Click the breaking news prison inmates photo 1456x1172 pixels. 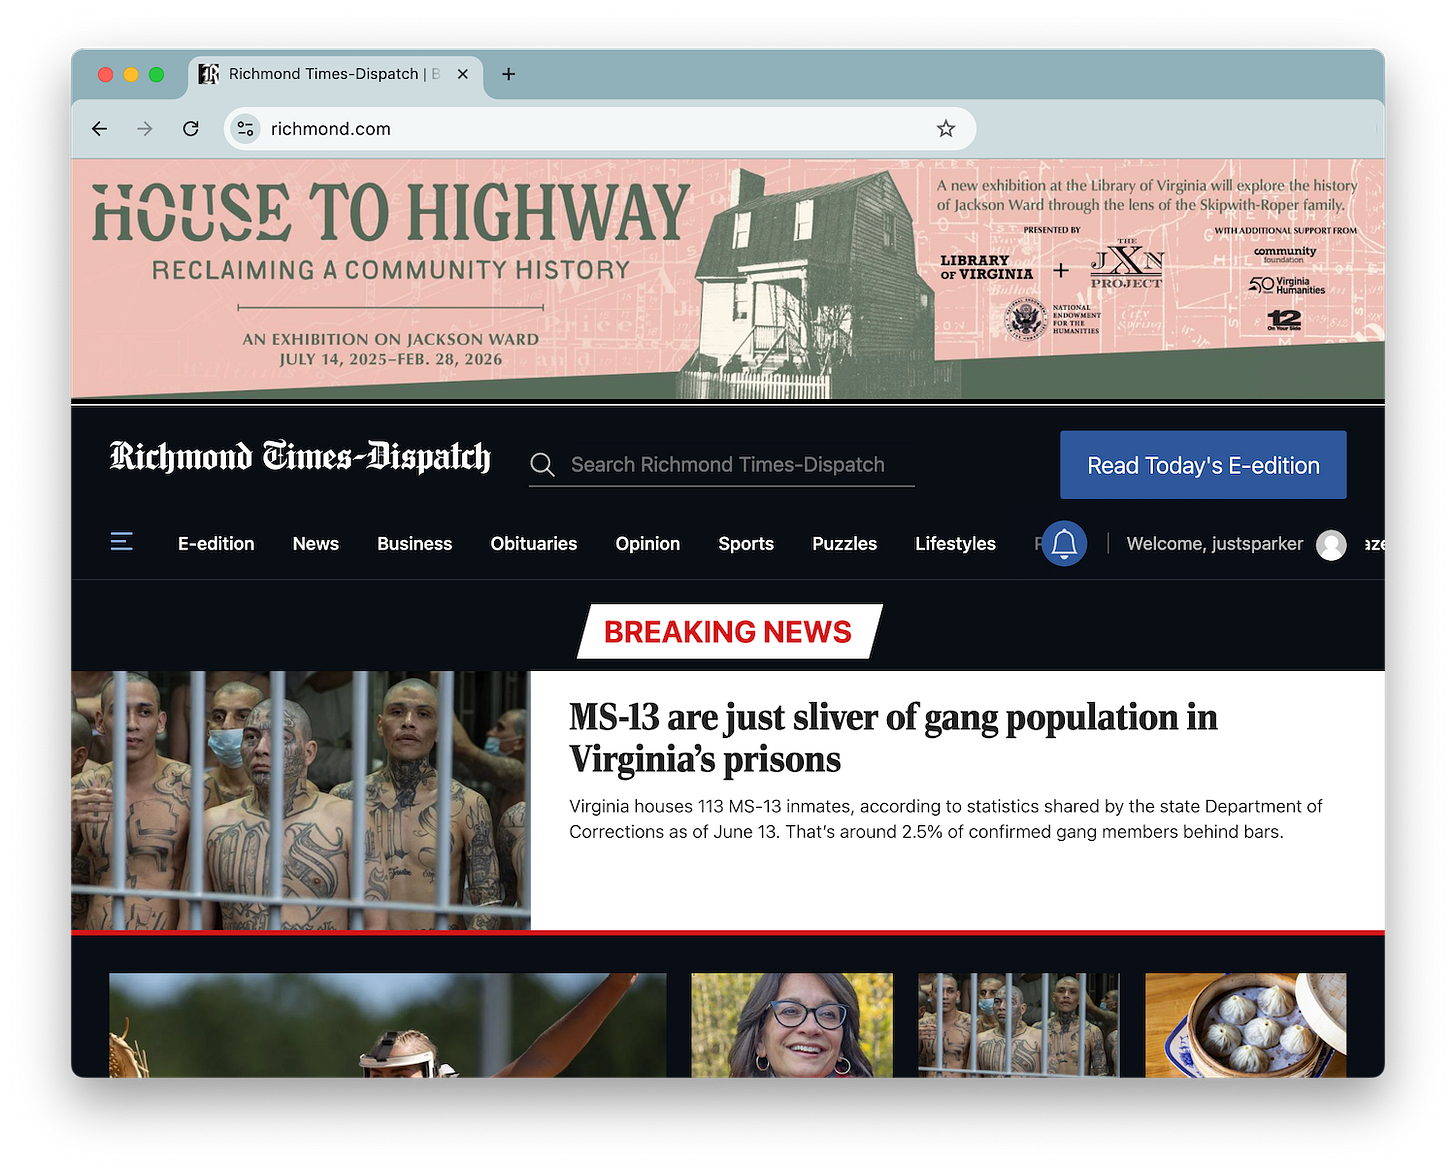coord(301,800)
